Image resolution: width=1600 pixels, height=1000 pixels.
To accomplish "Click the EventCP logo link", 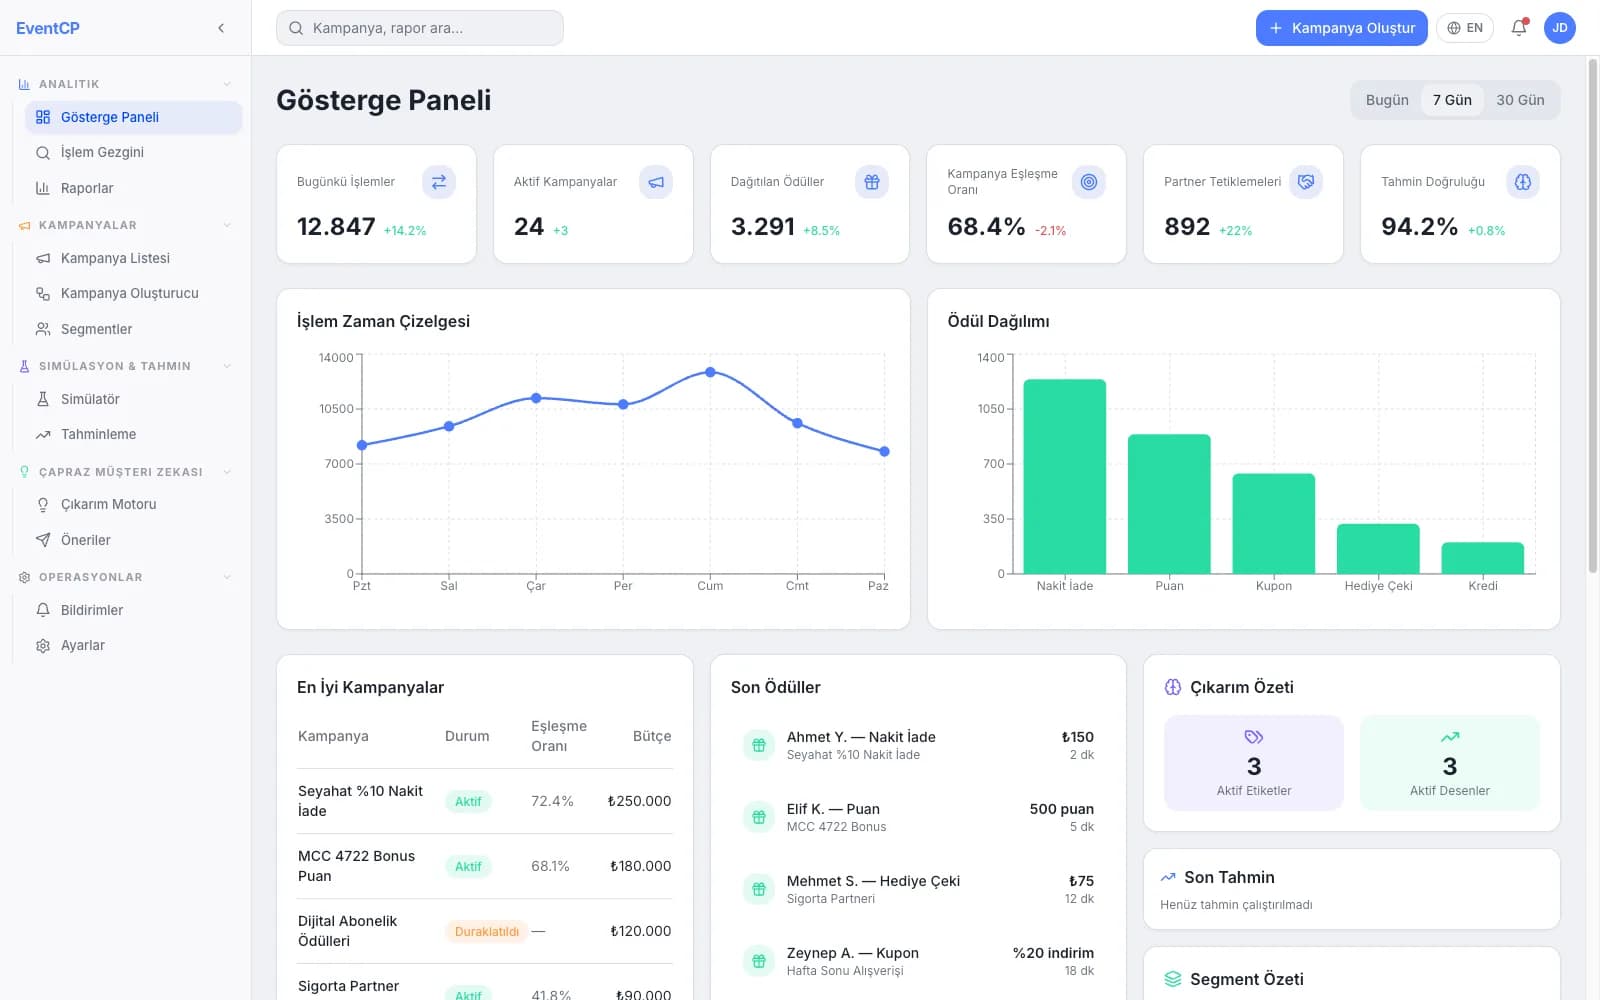I will click(47, 28).
